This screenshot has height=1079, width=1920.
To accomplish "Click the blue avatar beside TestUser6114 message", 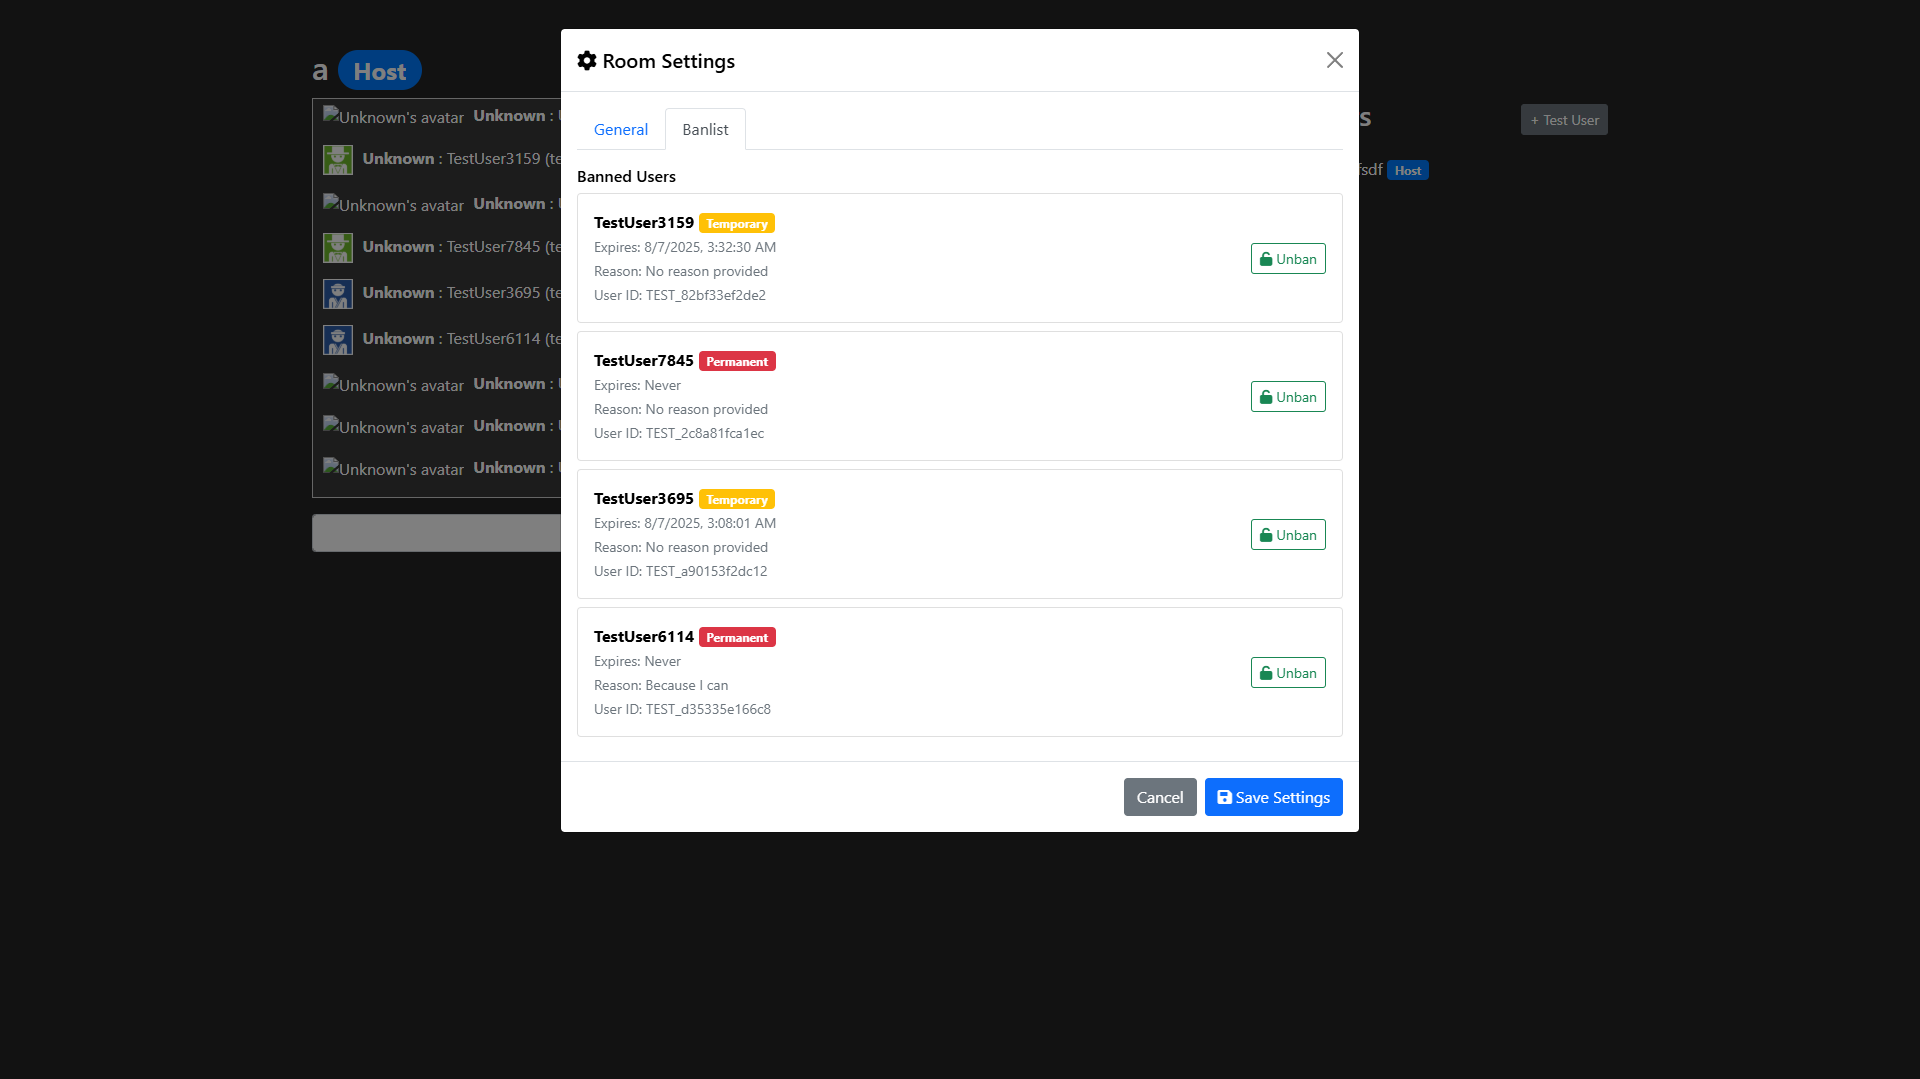I will [x=338, y=340].
